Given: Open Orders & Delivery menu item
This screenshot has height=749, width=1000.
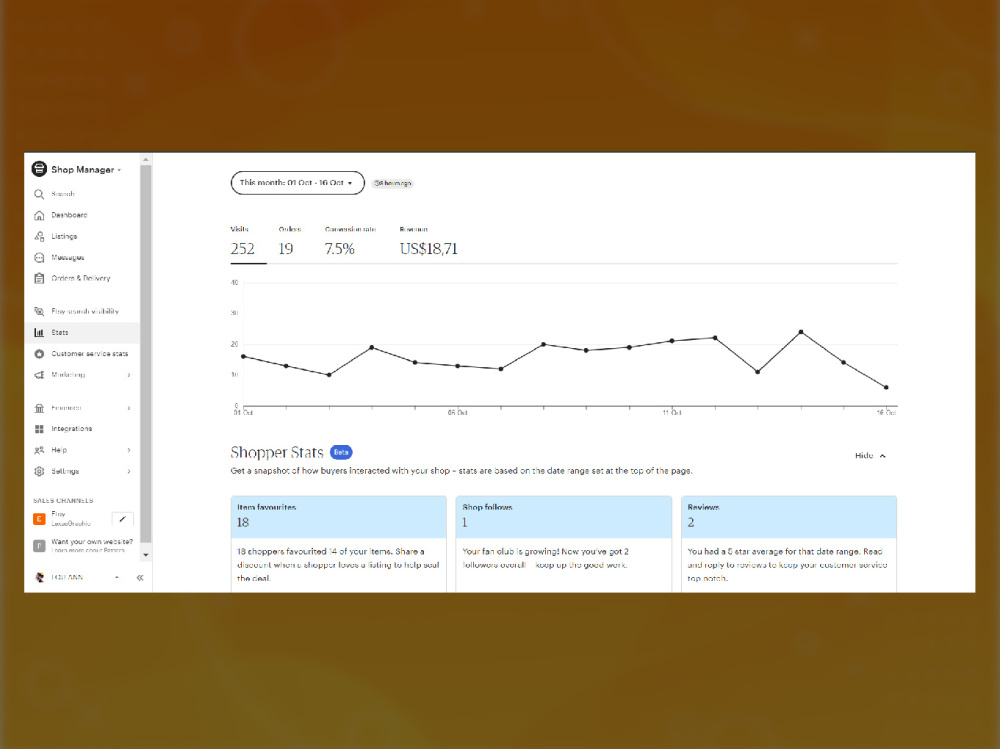Looking at the screenshot, I should pyautogui.click(x=80, y=278).
